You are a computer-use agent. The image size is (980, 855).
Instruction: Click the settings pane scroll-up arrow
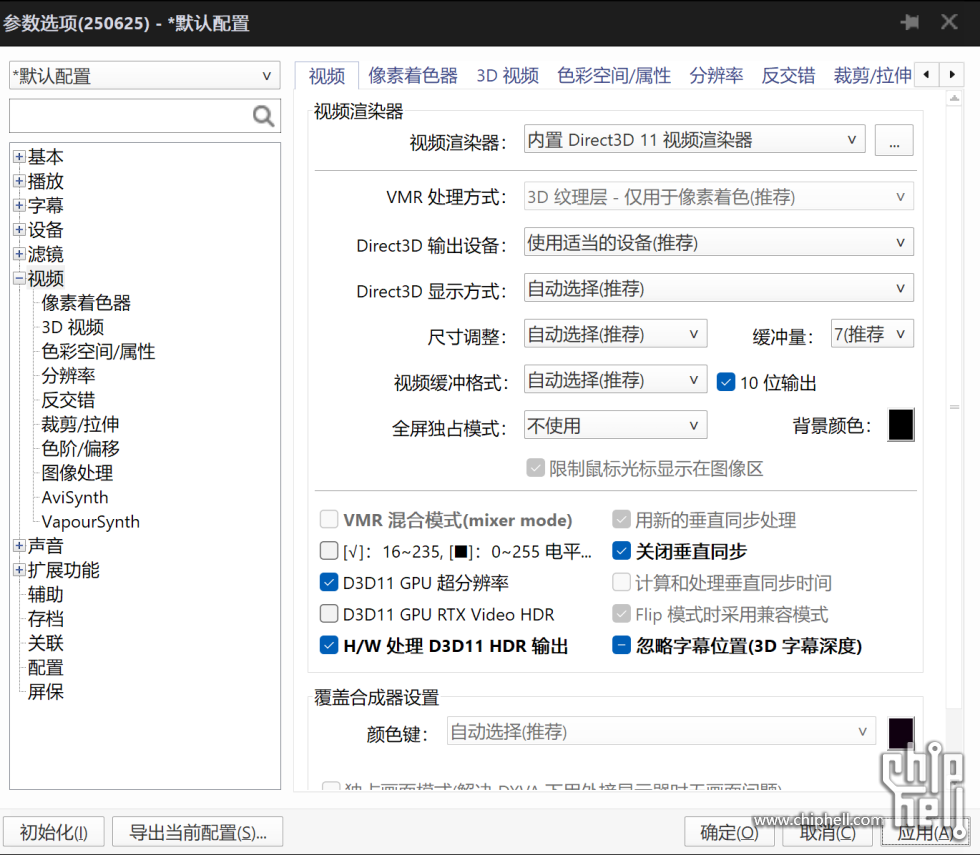click(954, 99)
